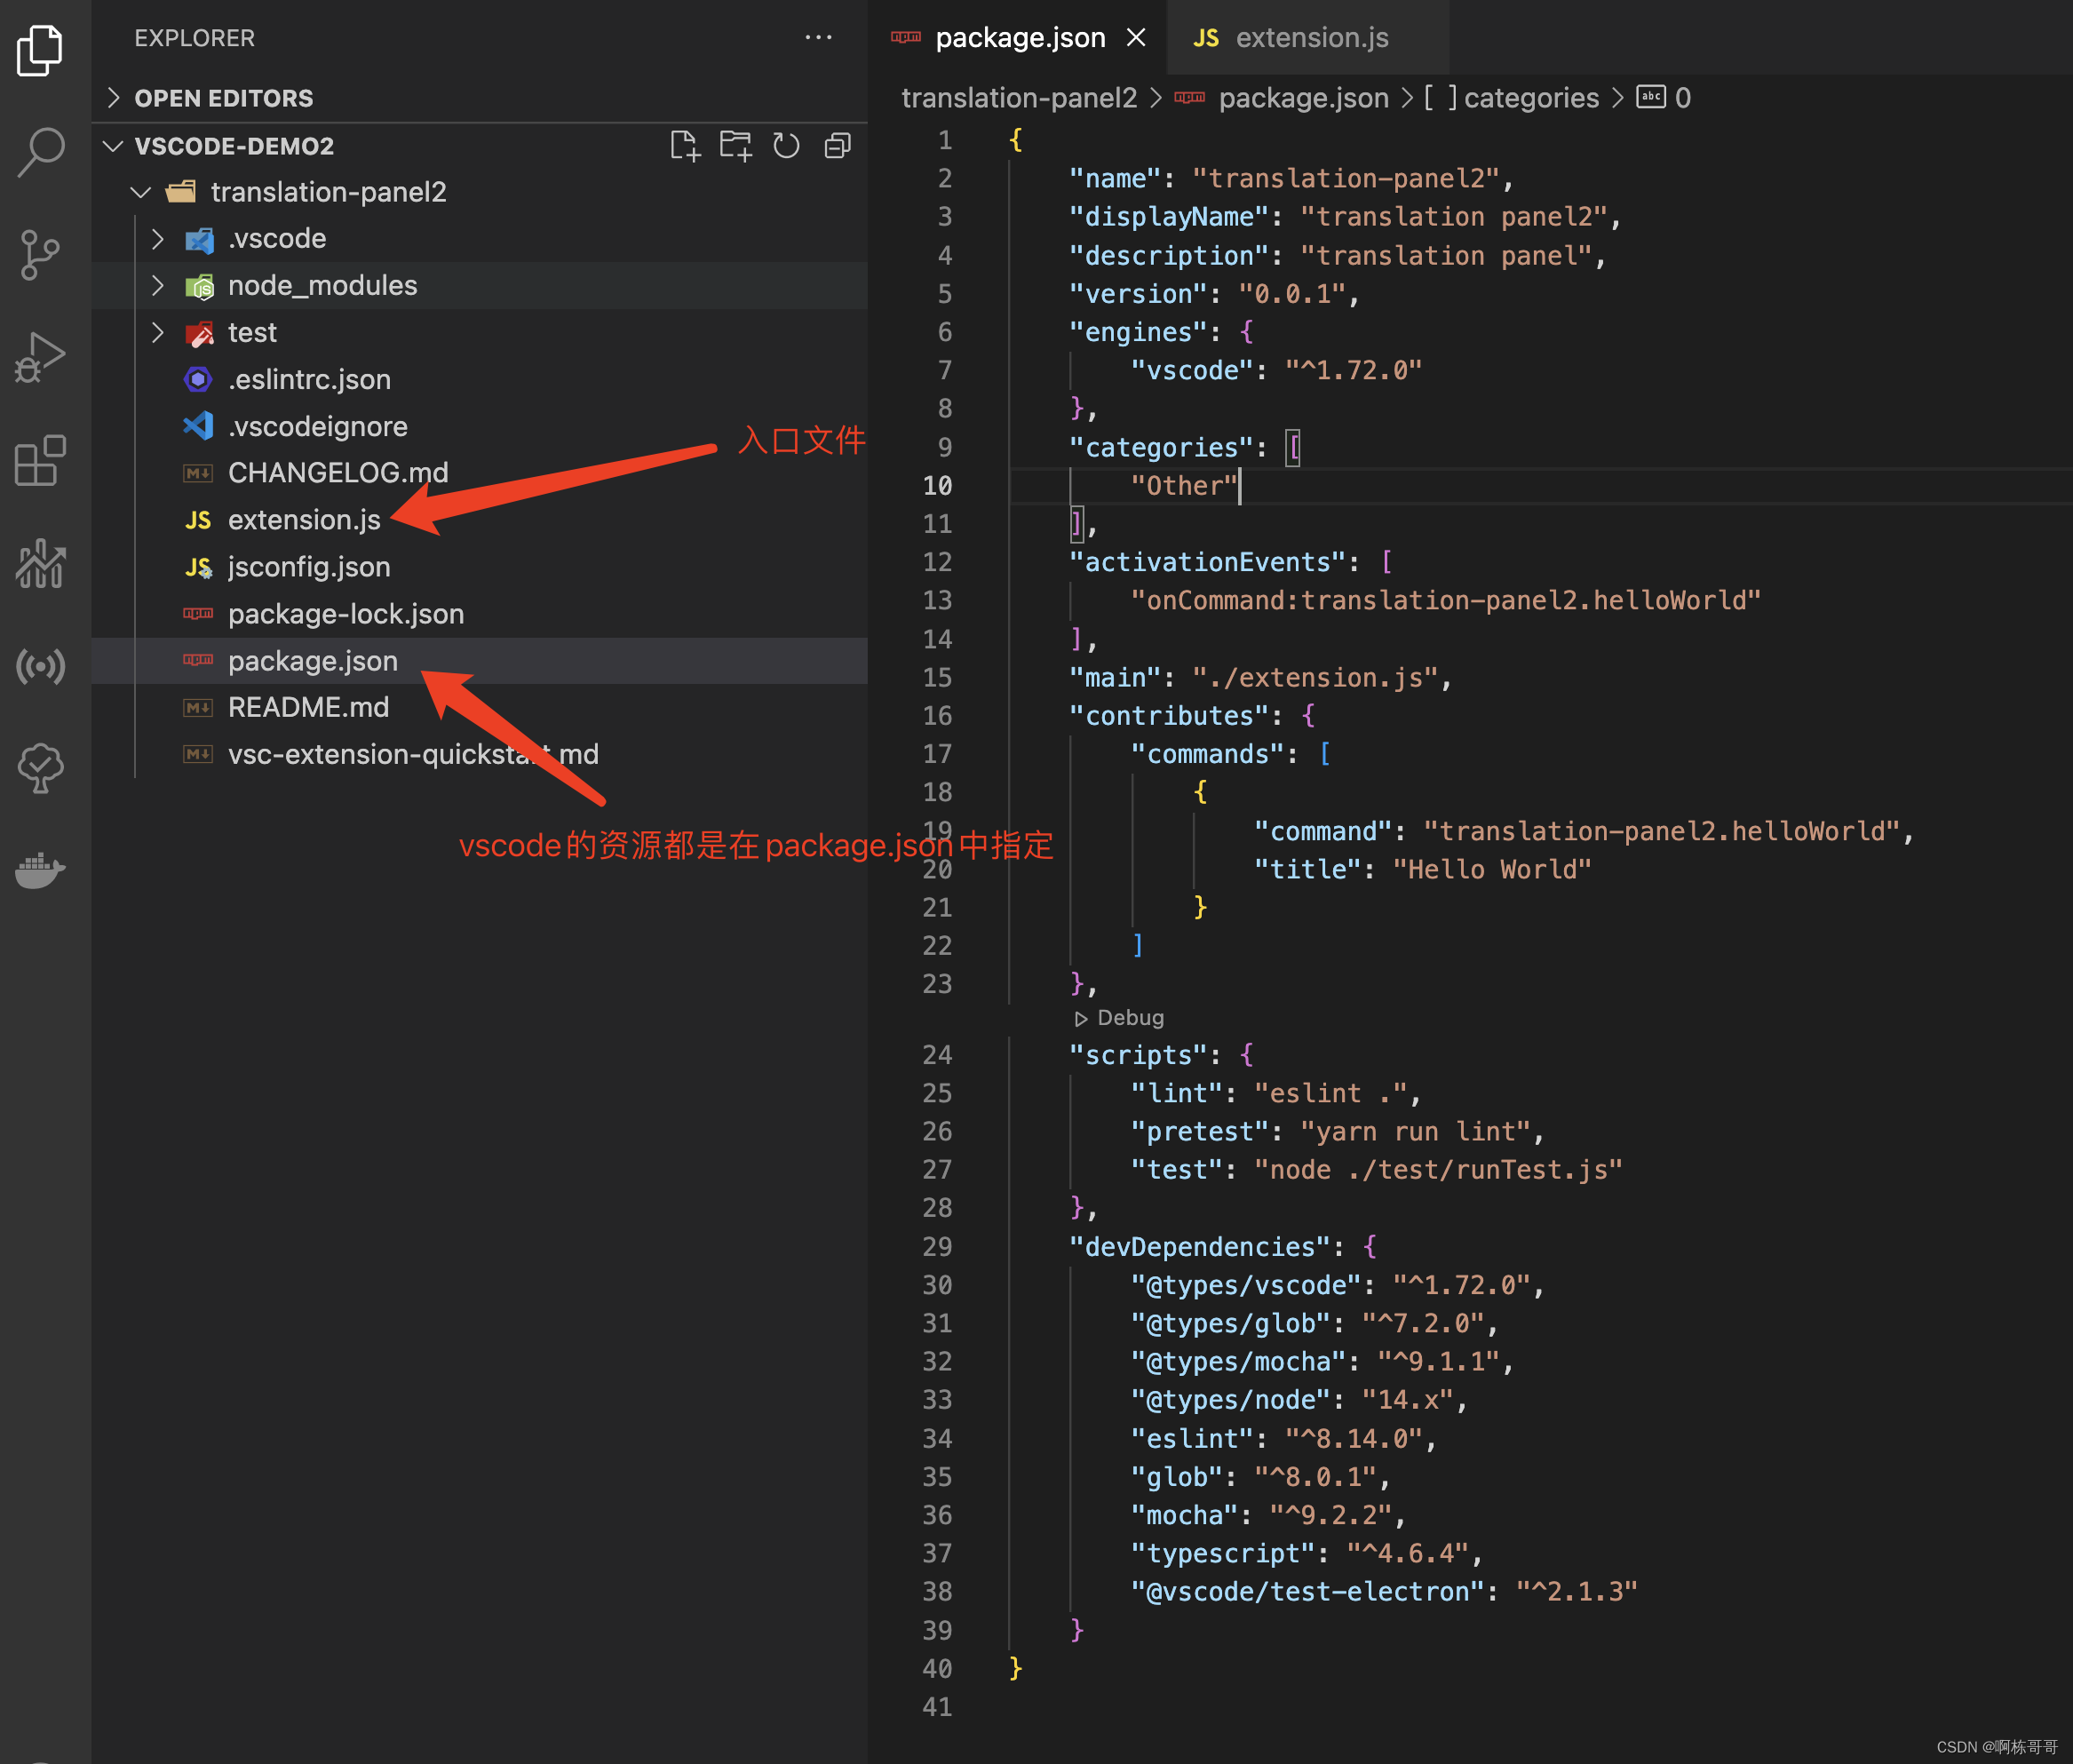The height and width of the screenshot is (1764, 2073).
Task: Expand the OPEN EDITORS section
Action: [479, 98]
